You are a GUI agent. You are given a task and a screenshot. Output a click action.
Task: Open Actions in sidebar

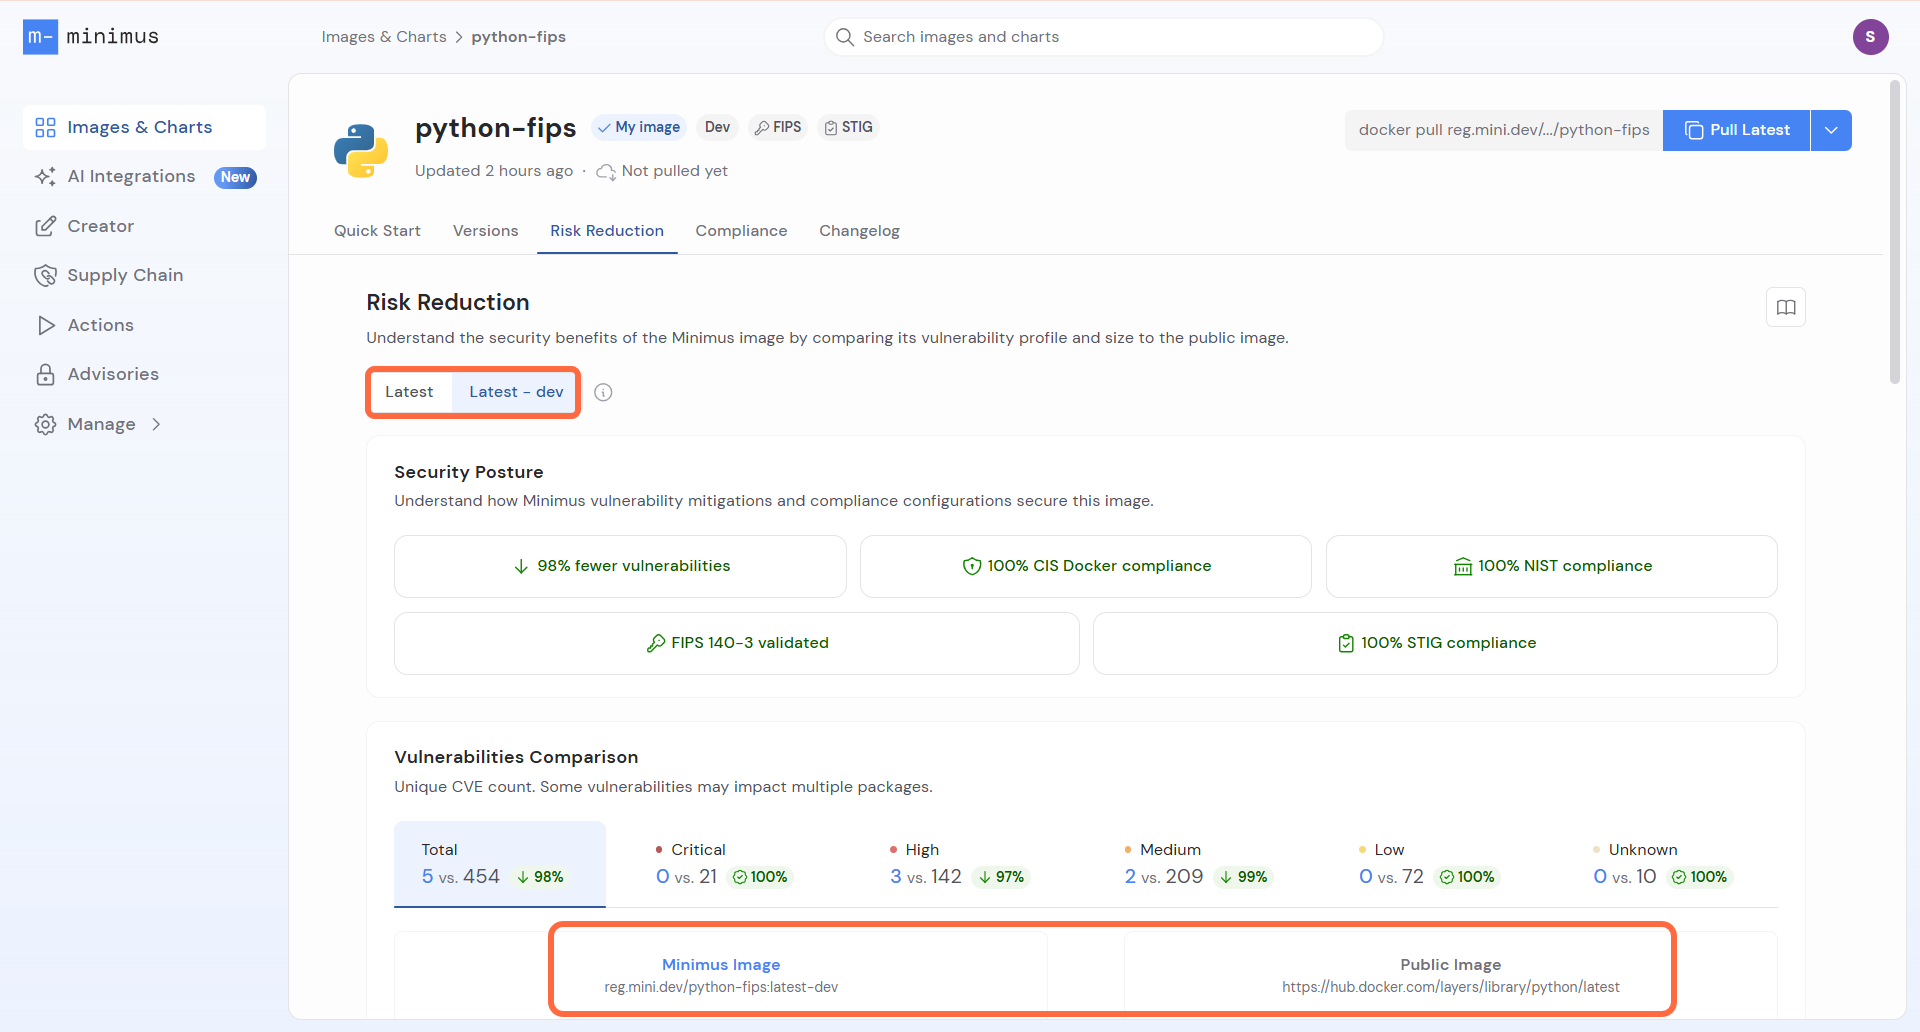coord(144,325)
